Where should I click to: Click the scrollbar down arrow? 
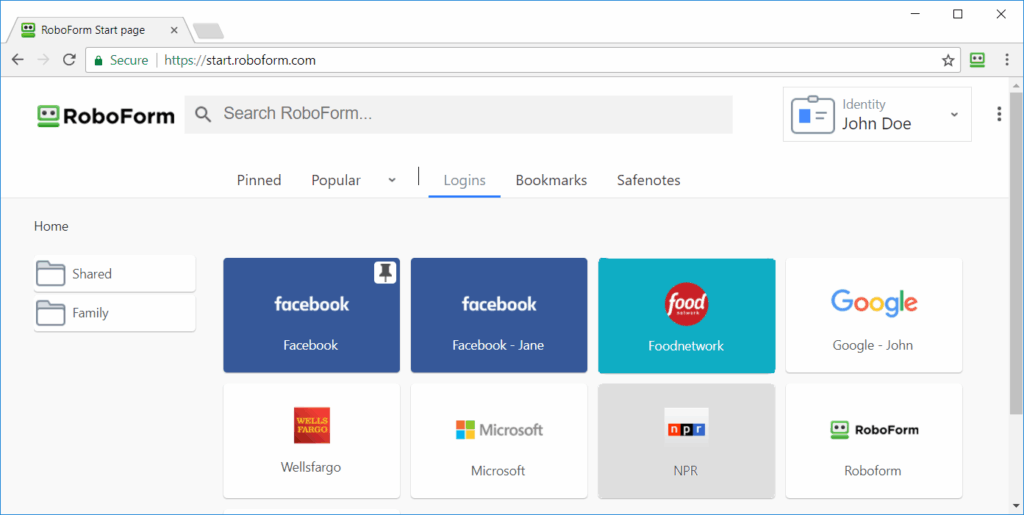(1016, 507)
